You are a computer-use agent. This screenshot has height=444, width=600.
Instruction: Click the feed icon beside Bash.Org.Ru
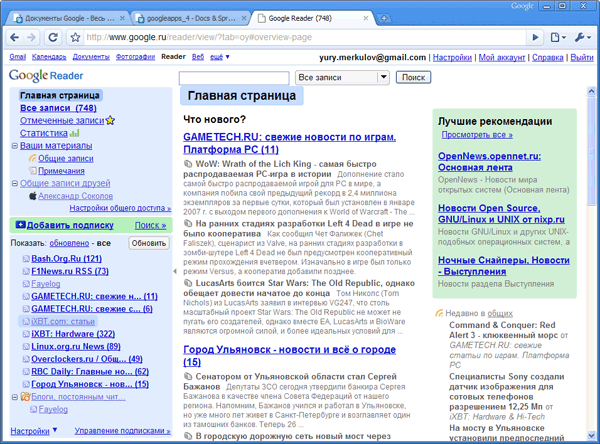26,259
